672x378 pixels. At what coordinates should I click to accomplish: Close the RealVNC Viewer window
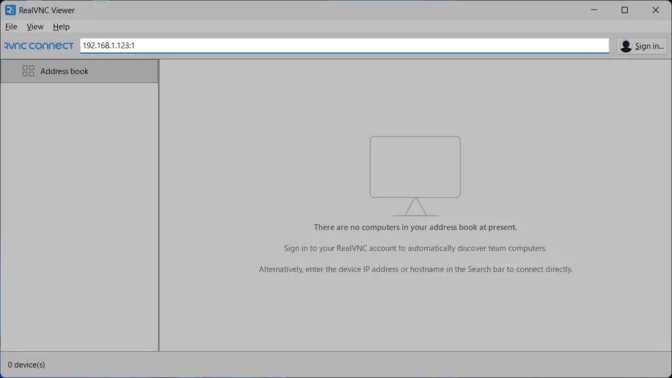point(656,10)
